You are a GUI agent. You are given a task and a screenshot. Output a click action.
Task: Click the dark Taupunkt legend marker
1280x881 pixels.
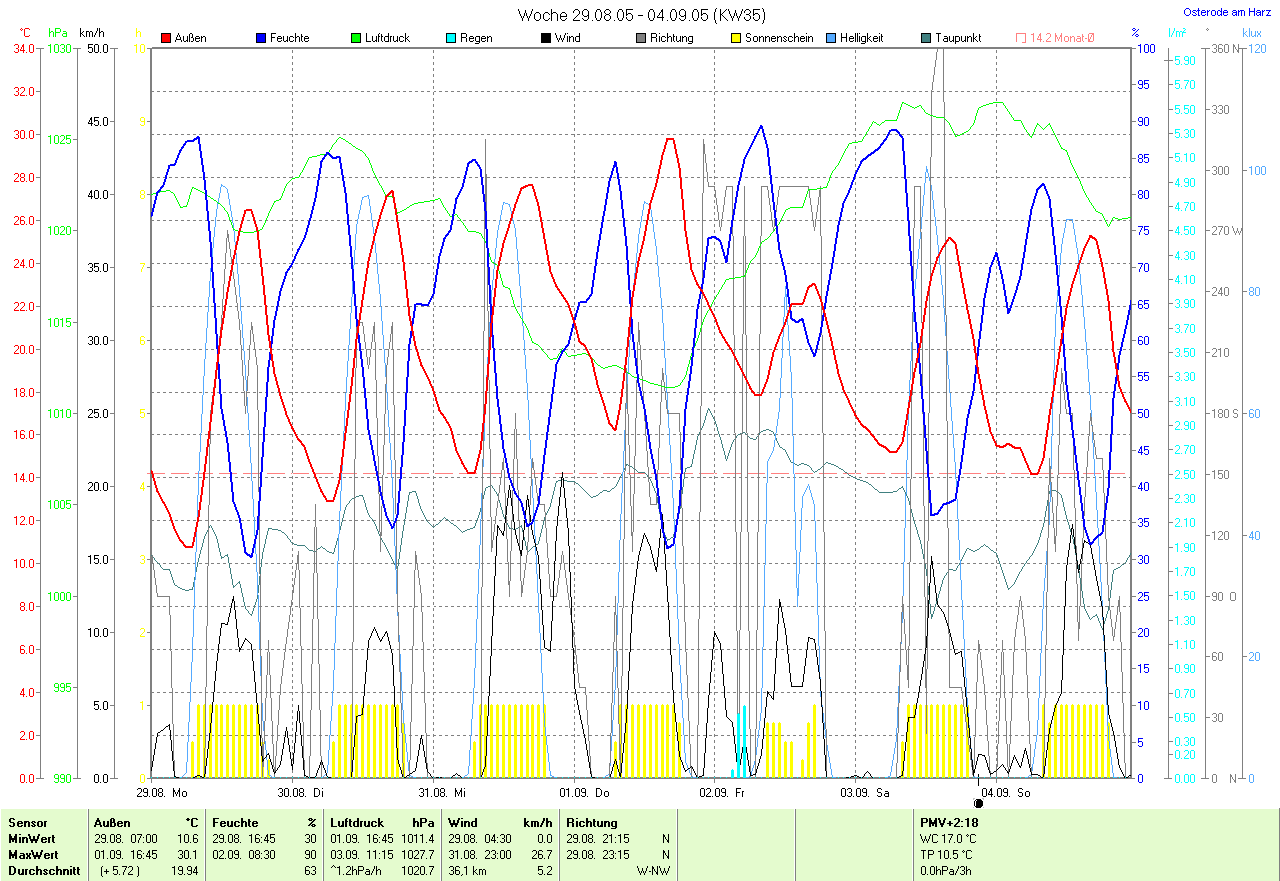pyautogui.click(x=926, y=38)
